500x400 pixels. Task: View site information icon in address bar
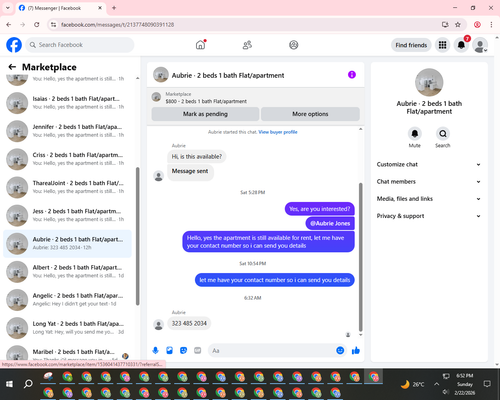pos(53,24)
